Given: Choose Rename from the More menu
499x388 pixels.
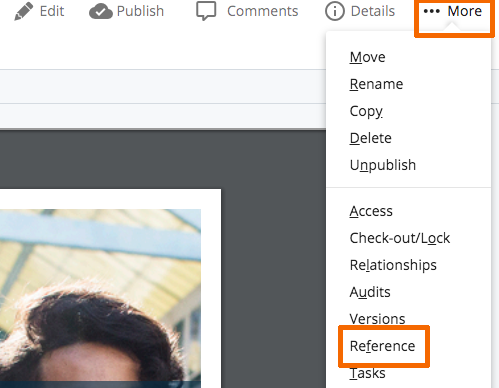Looking at the screenshot, I should pos(376,84).
